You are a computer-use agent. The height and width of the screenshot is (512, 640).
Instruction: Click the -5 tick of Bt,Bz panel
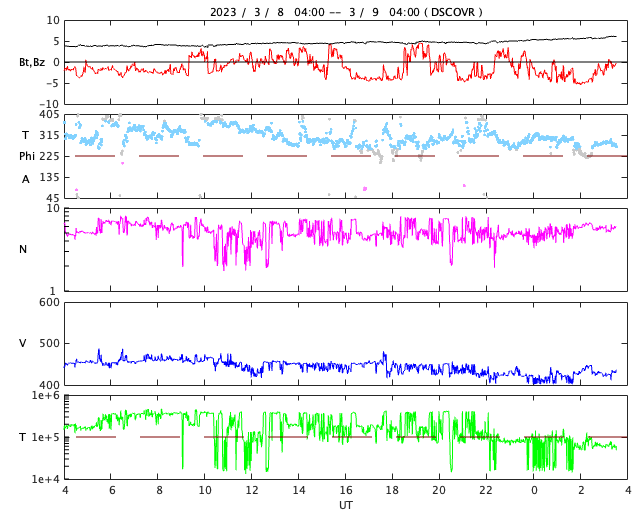tap(53, 83)
